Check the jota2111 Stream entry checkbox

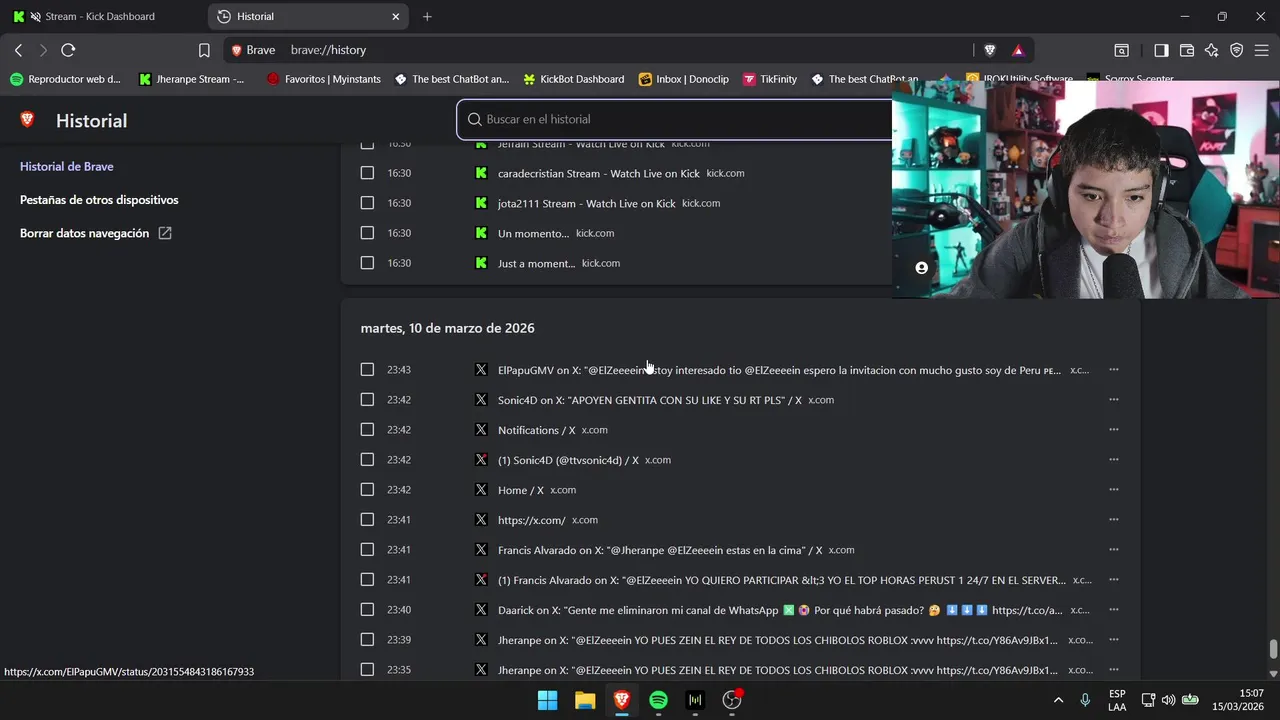(x=367, y=203)
